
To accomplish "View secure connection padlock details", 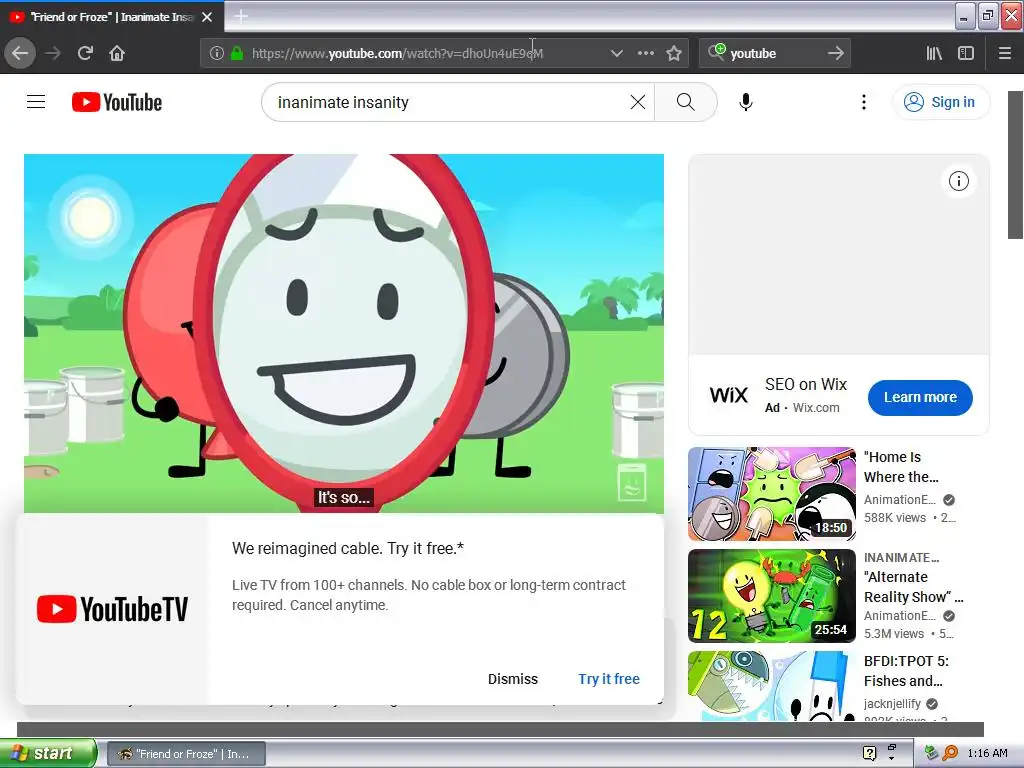I will coord(236,54).
